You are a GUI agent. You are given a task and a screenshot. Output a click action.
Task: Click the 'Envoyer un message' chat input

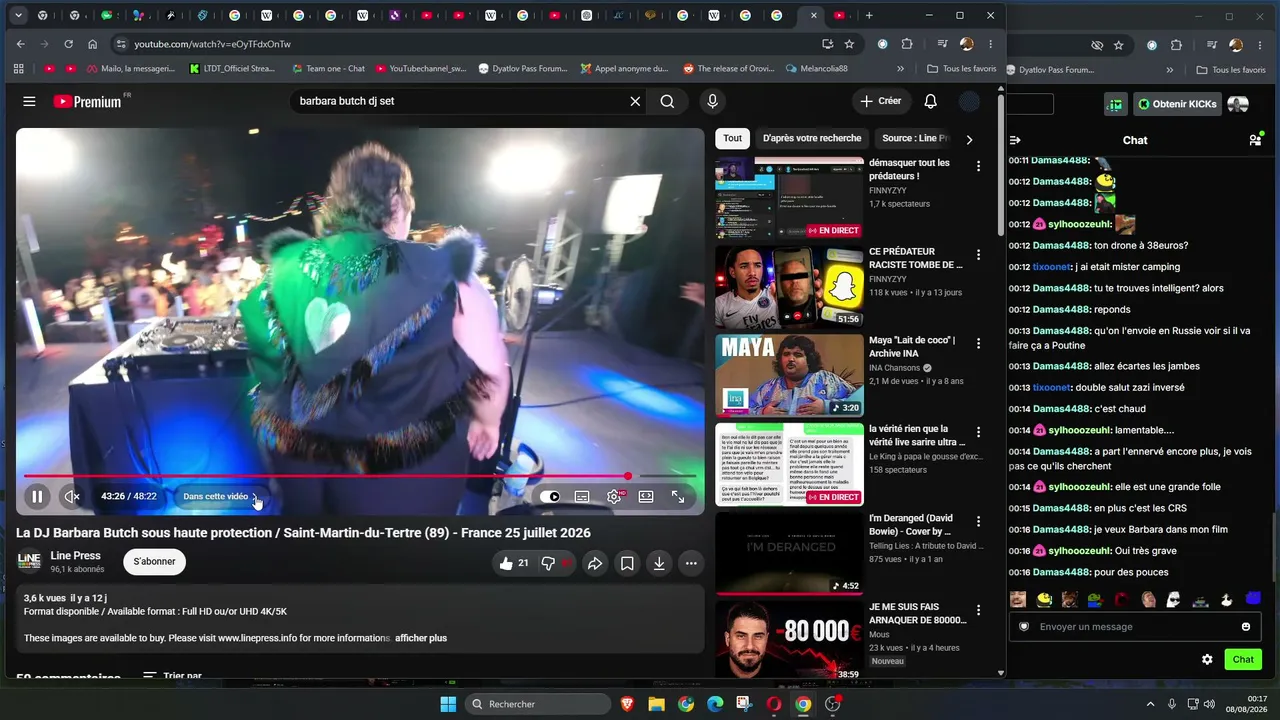[x=1134, y=627]
